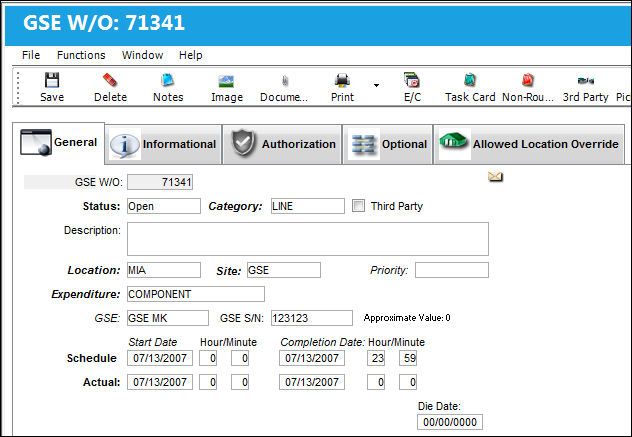Open the Non-Routine toolbar icon

(528, 80)
